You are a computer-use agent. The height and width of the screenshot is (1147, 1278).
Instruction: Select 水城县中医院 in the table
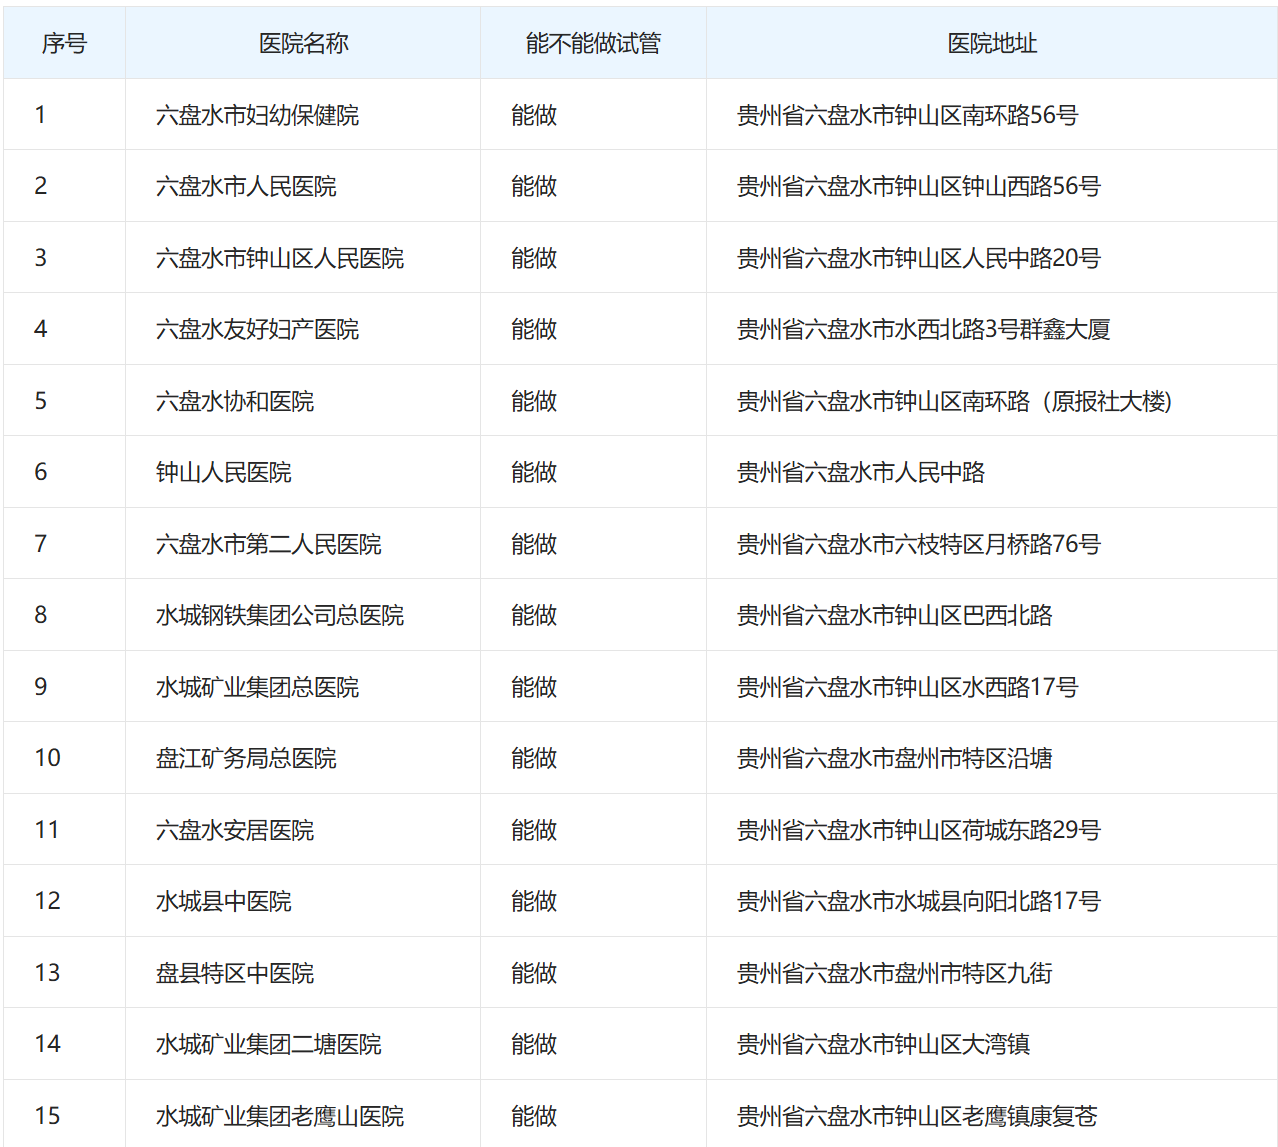click(224, 901)
